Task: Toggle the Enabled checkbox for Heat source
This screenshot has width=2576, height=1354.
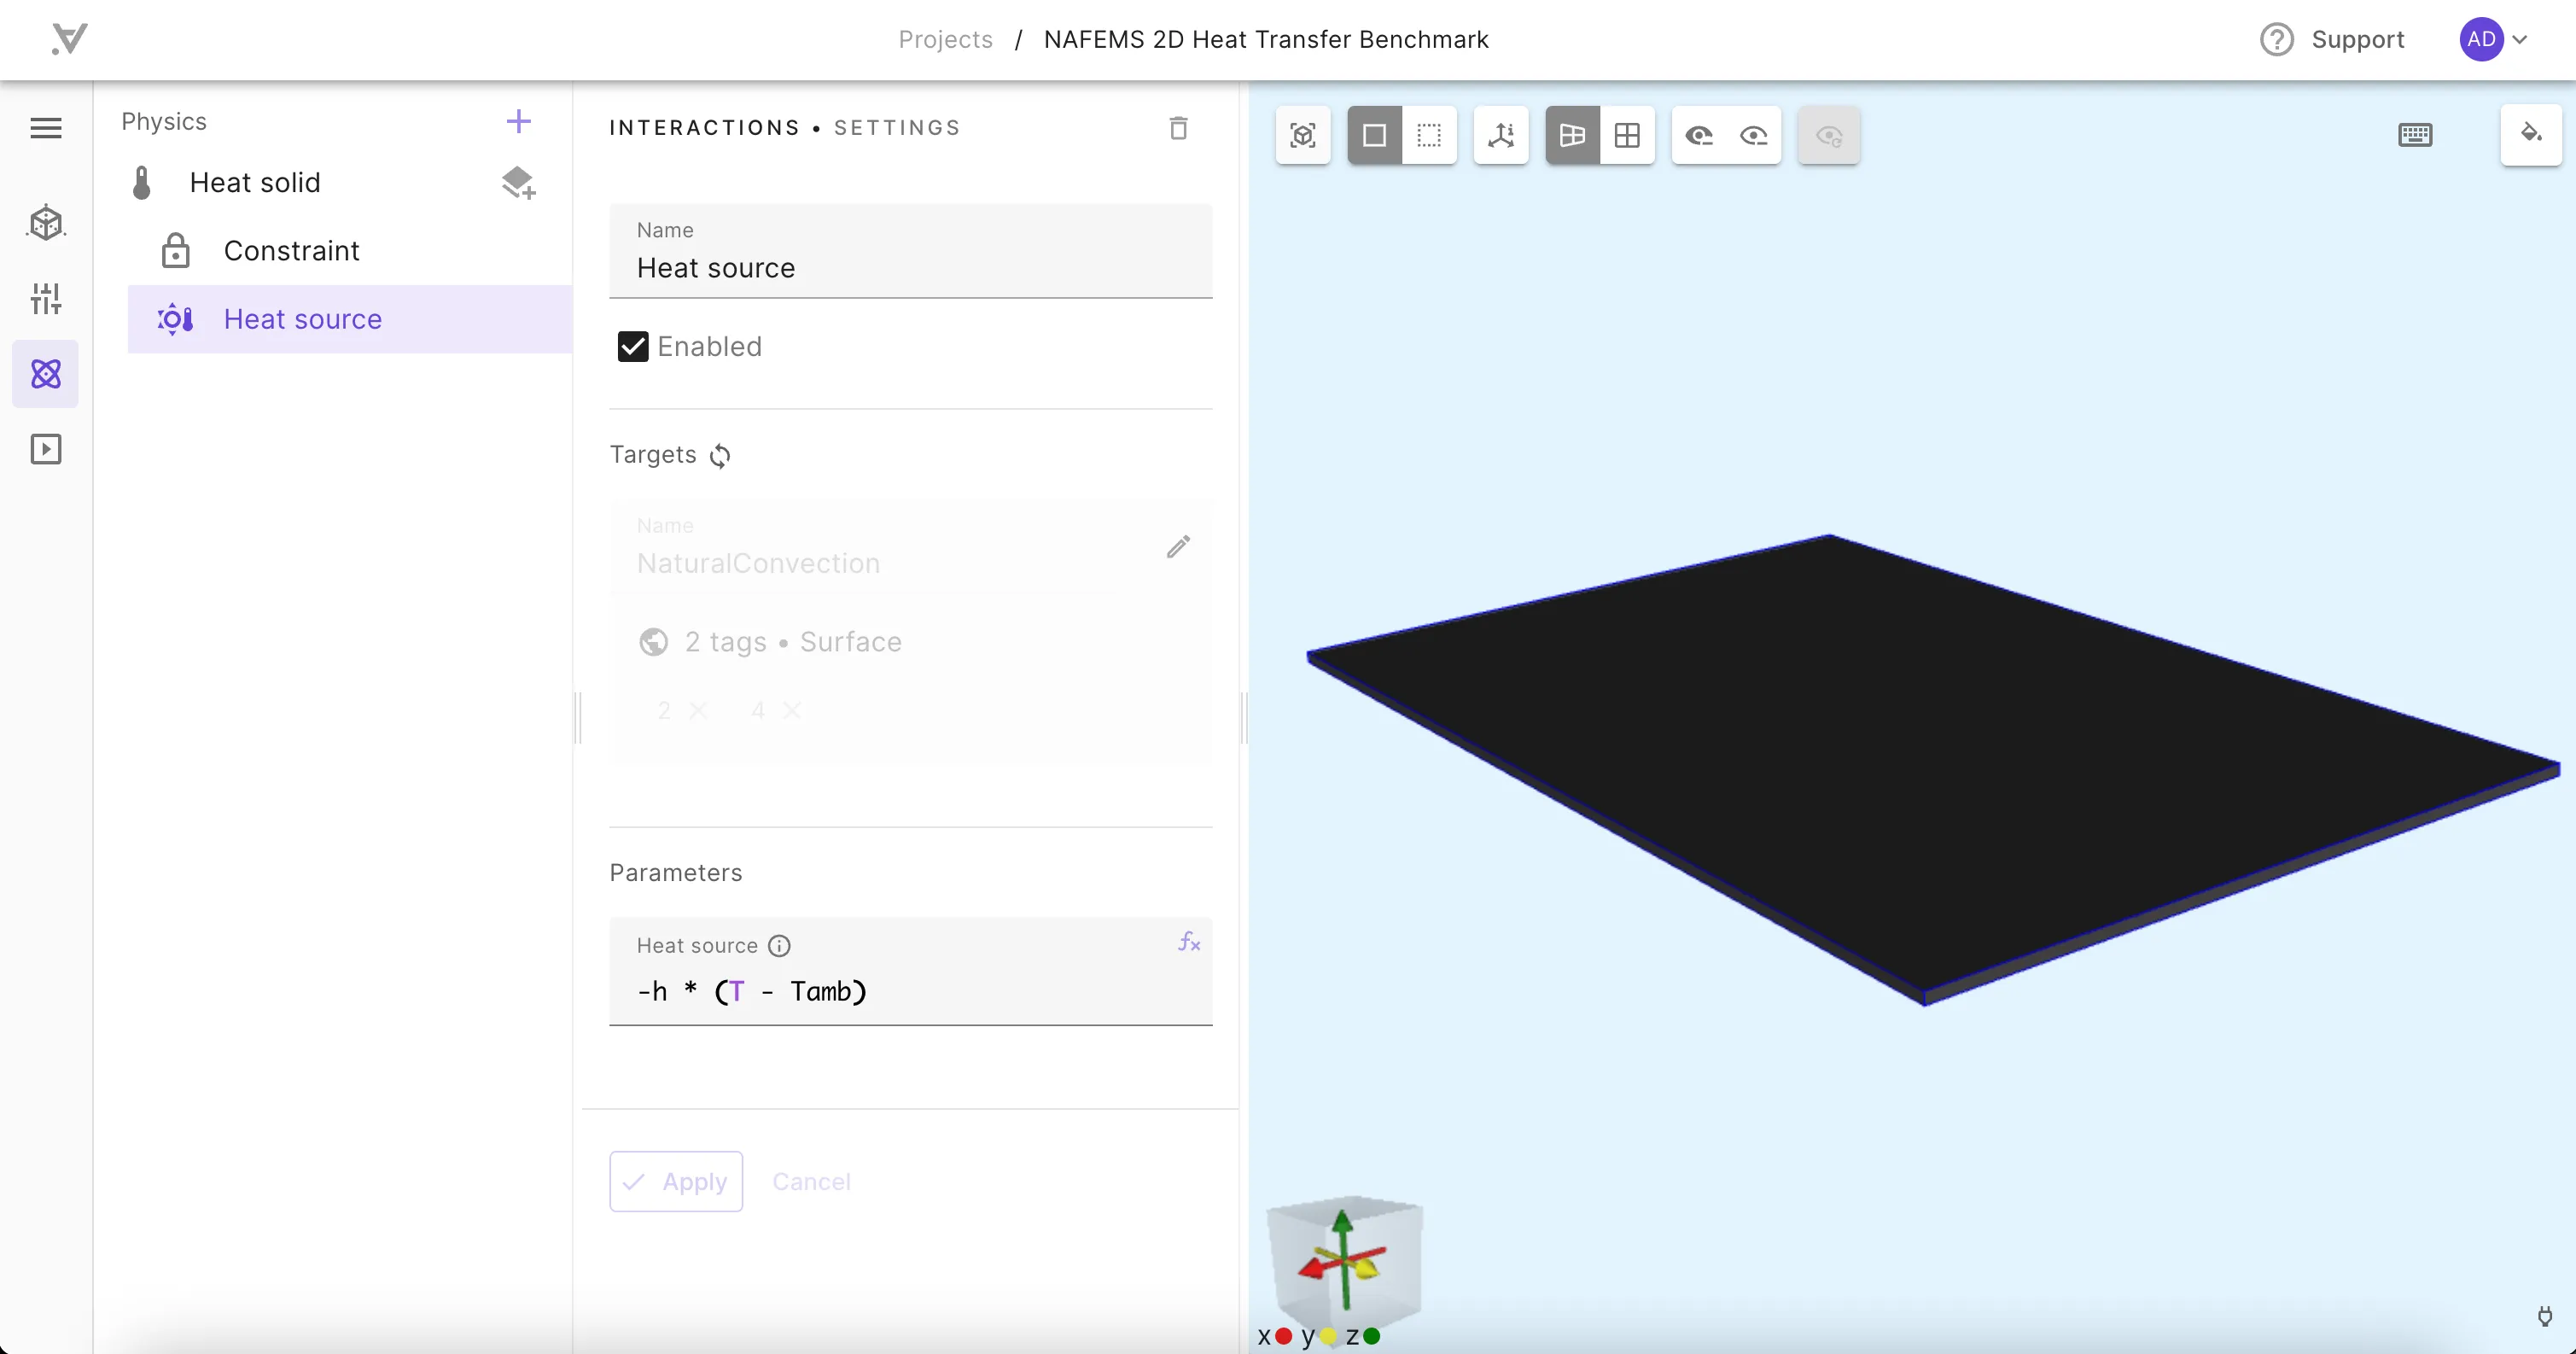Action: pyautogui.click(x=632, y=347)
